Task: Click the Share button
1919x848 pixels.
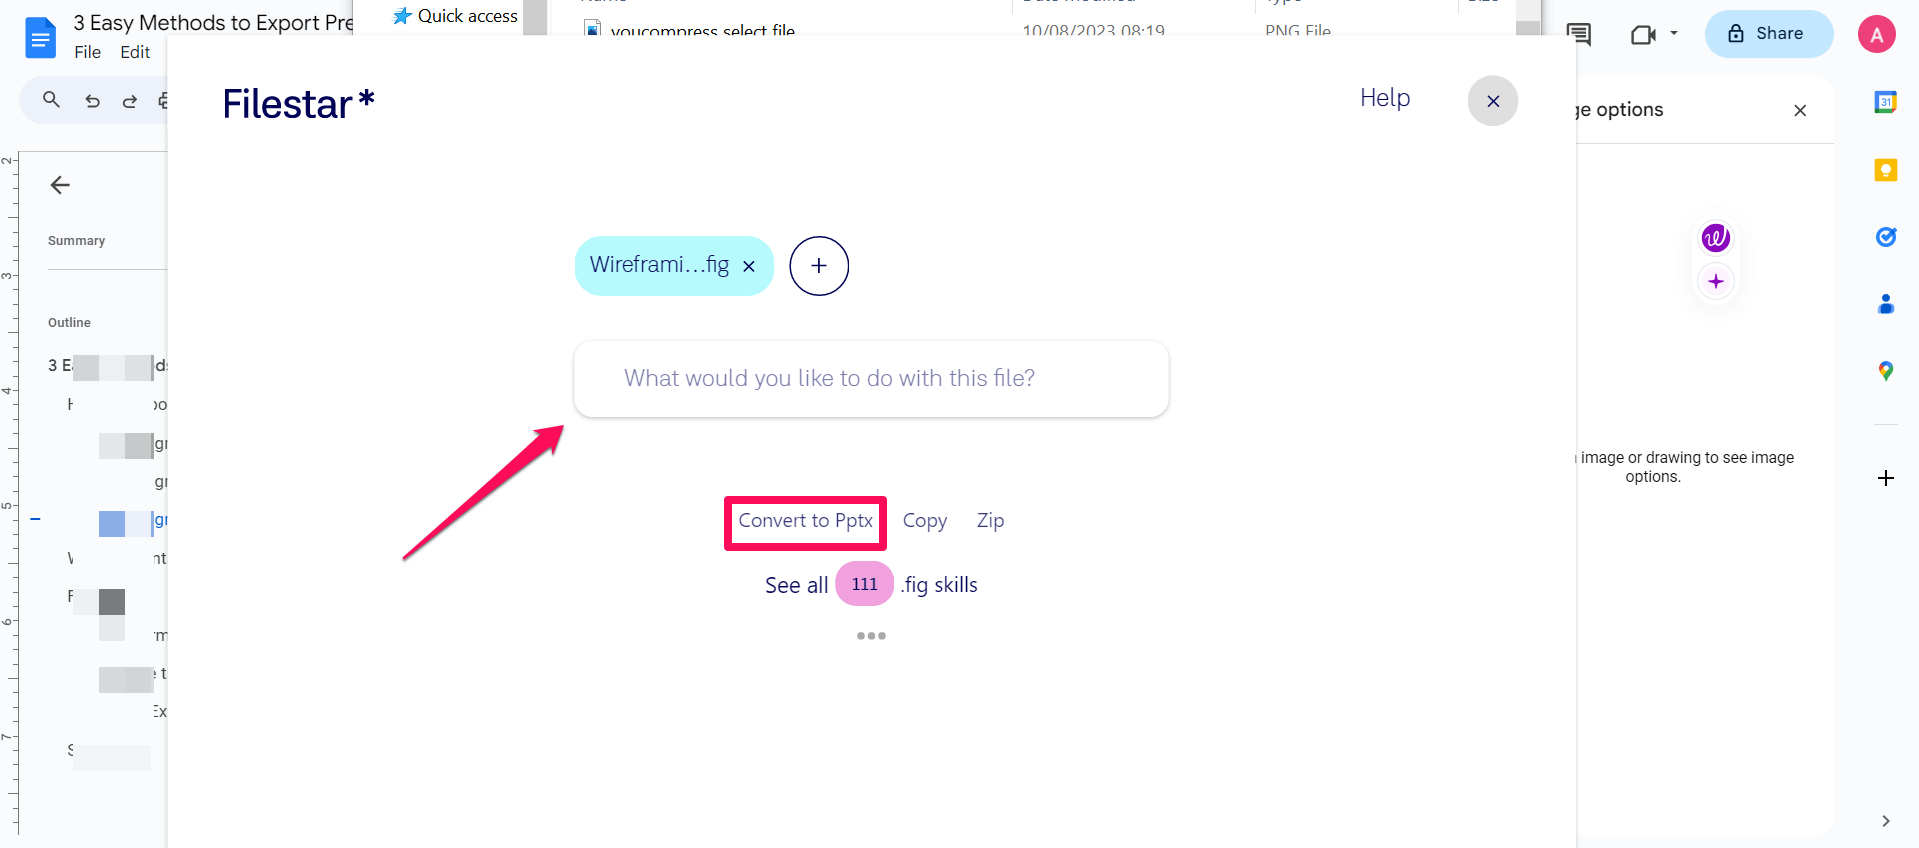Action: [x=1768, y=34]
